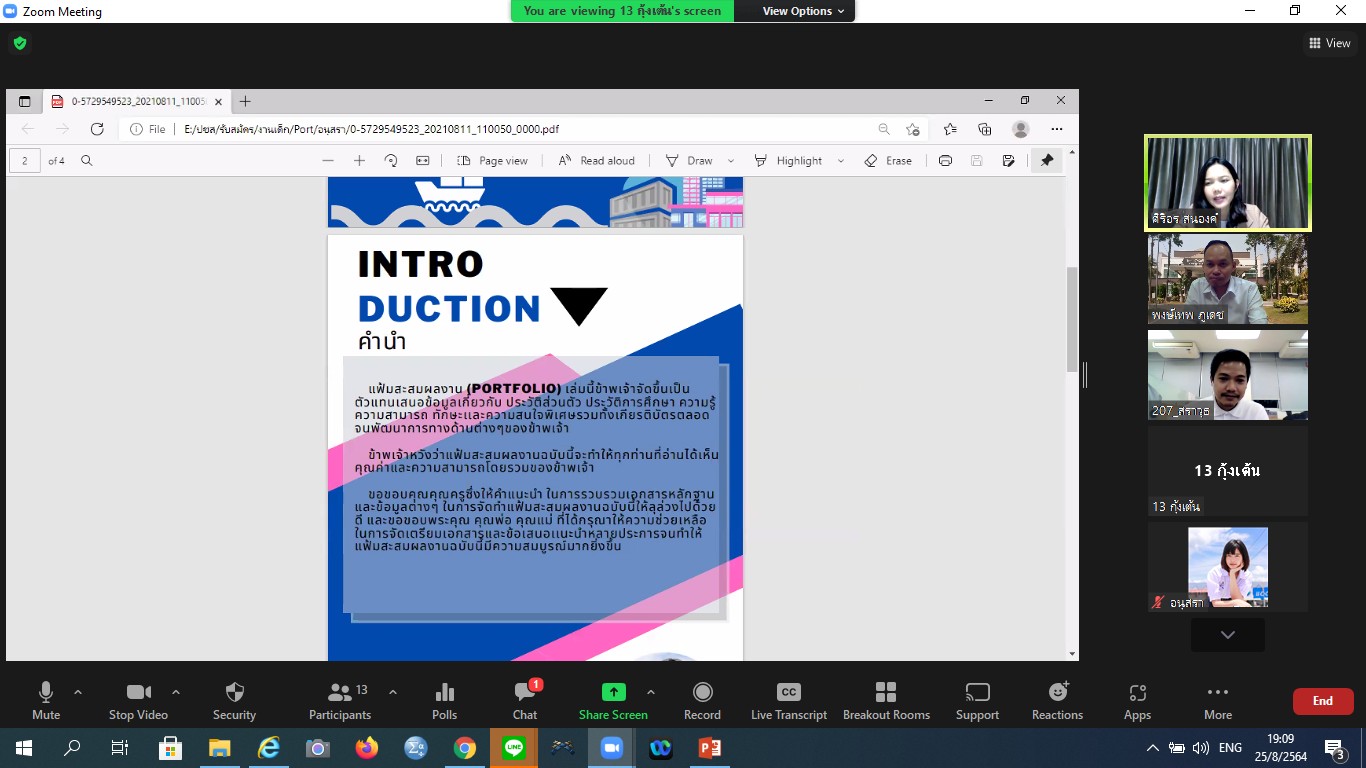Click the Live Transcript CC icon
This screenshot has height=768, width=1366.
pos(789,700)
